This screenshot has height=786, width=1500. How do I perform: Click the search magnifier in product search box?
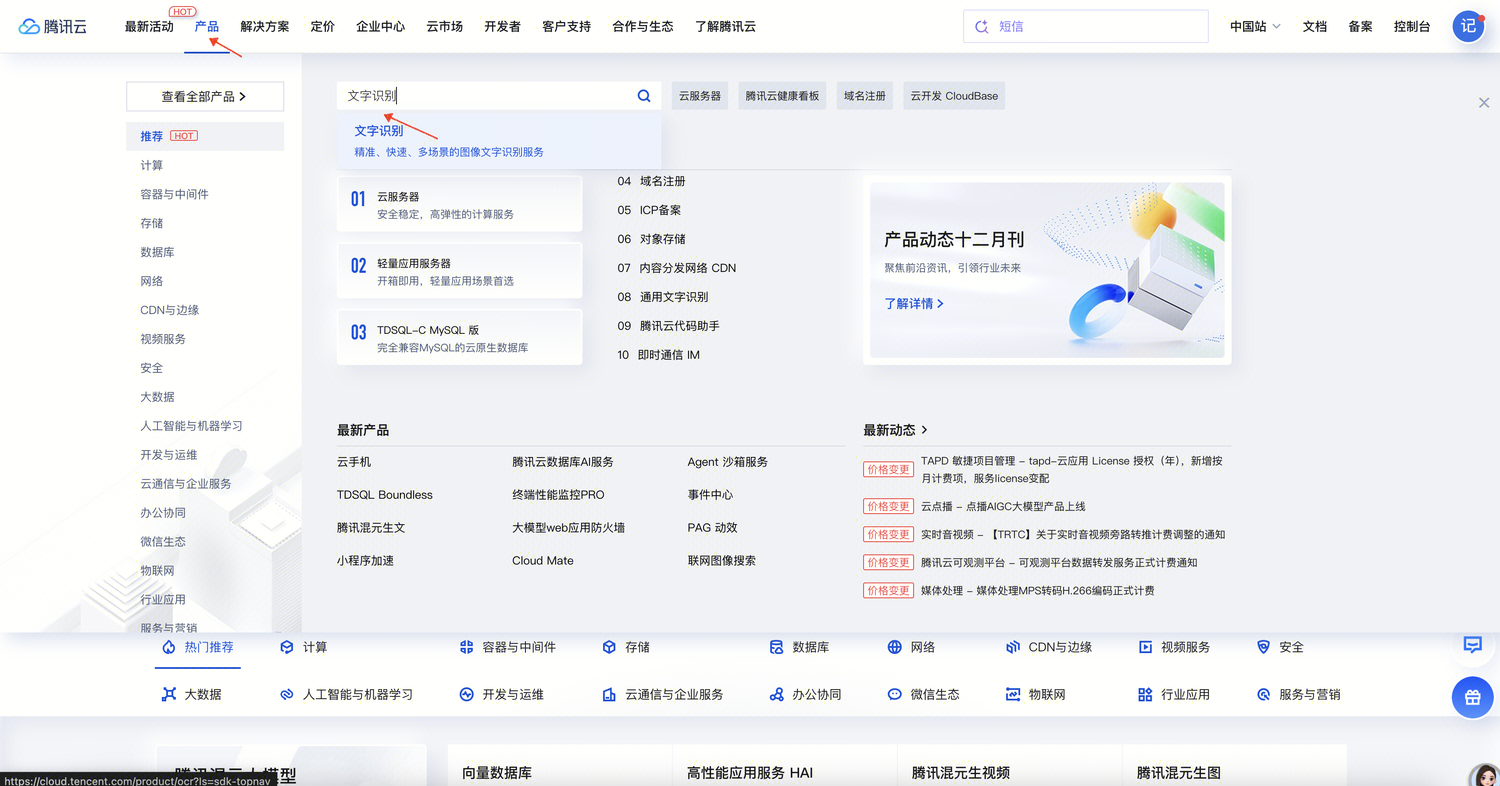643,95
